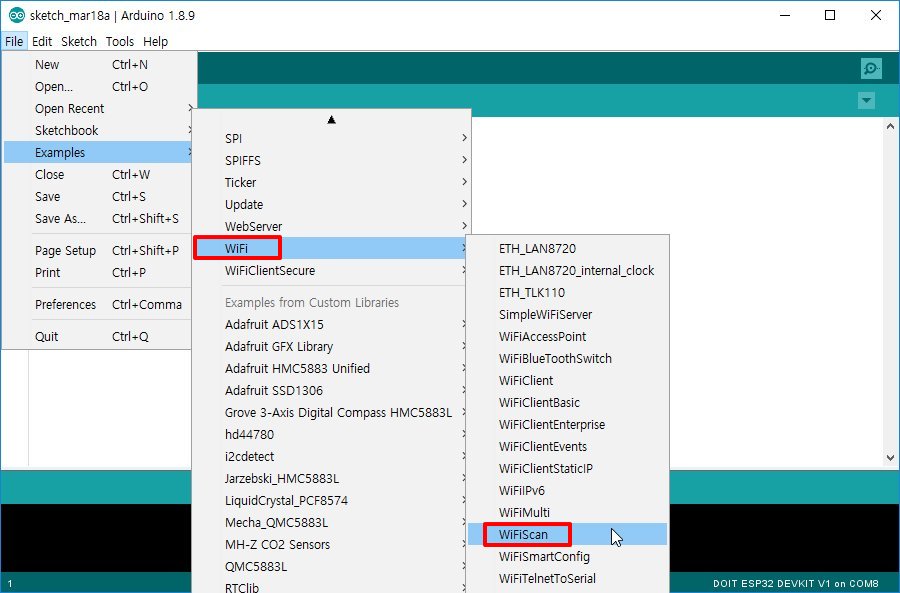Expand the Sketchbook submenu
This screenshot has width=900, height=593.
click(99, 130)
